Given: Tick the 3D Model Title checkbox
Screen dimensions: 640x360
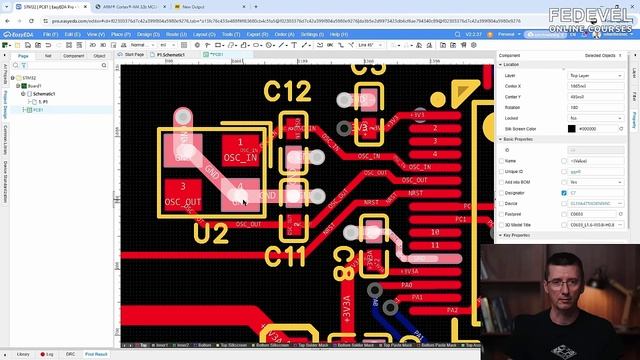Looking at the screenshot, I should 501,225.
